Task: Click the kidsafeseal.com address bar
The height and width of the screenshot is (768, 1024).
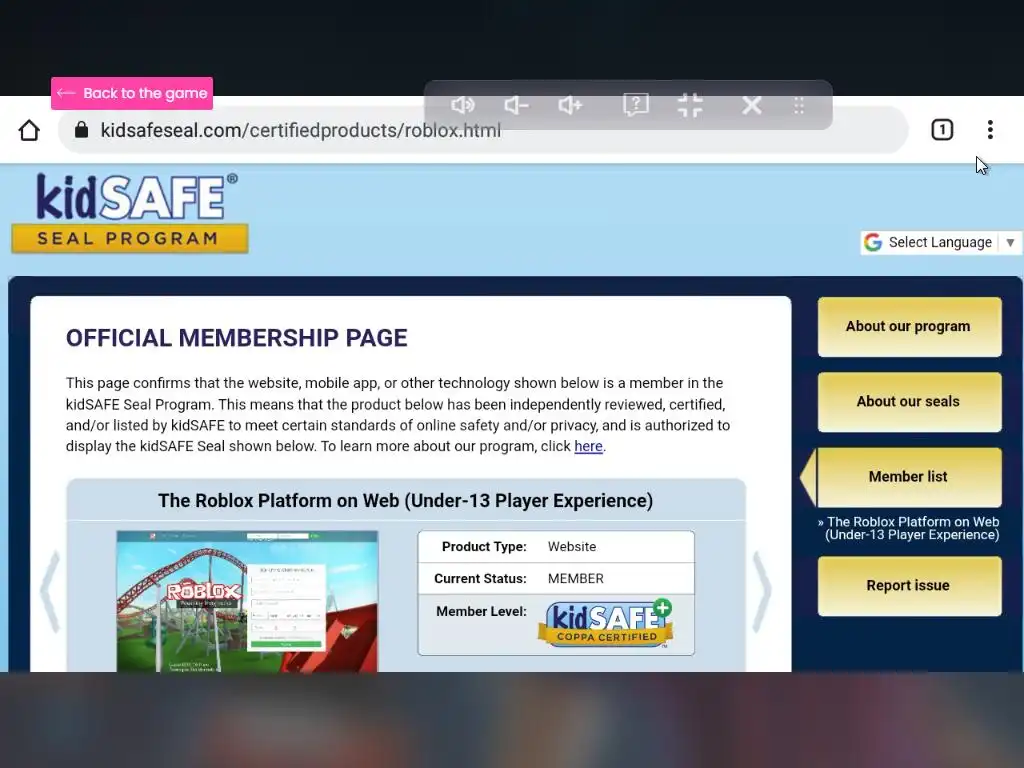Action: 483,130
